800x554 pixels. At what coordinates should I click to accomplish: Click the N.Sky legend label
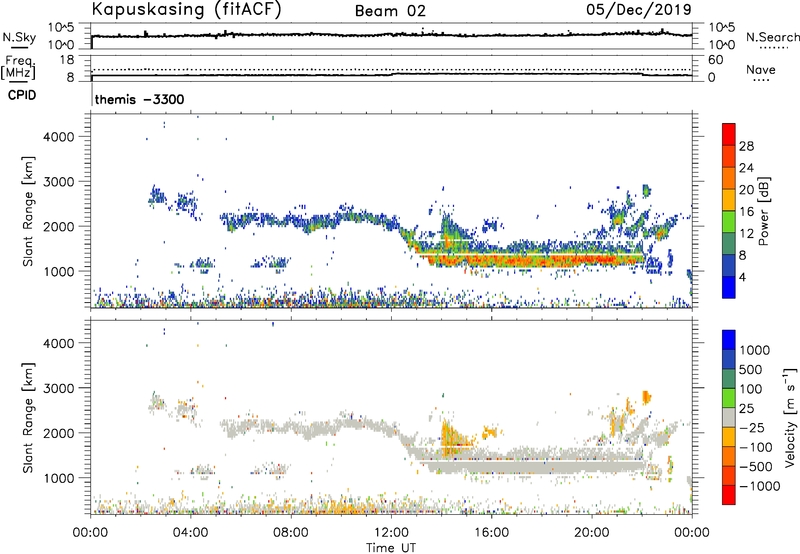pos(19,37)
